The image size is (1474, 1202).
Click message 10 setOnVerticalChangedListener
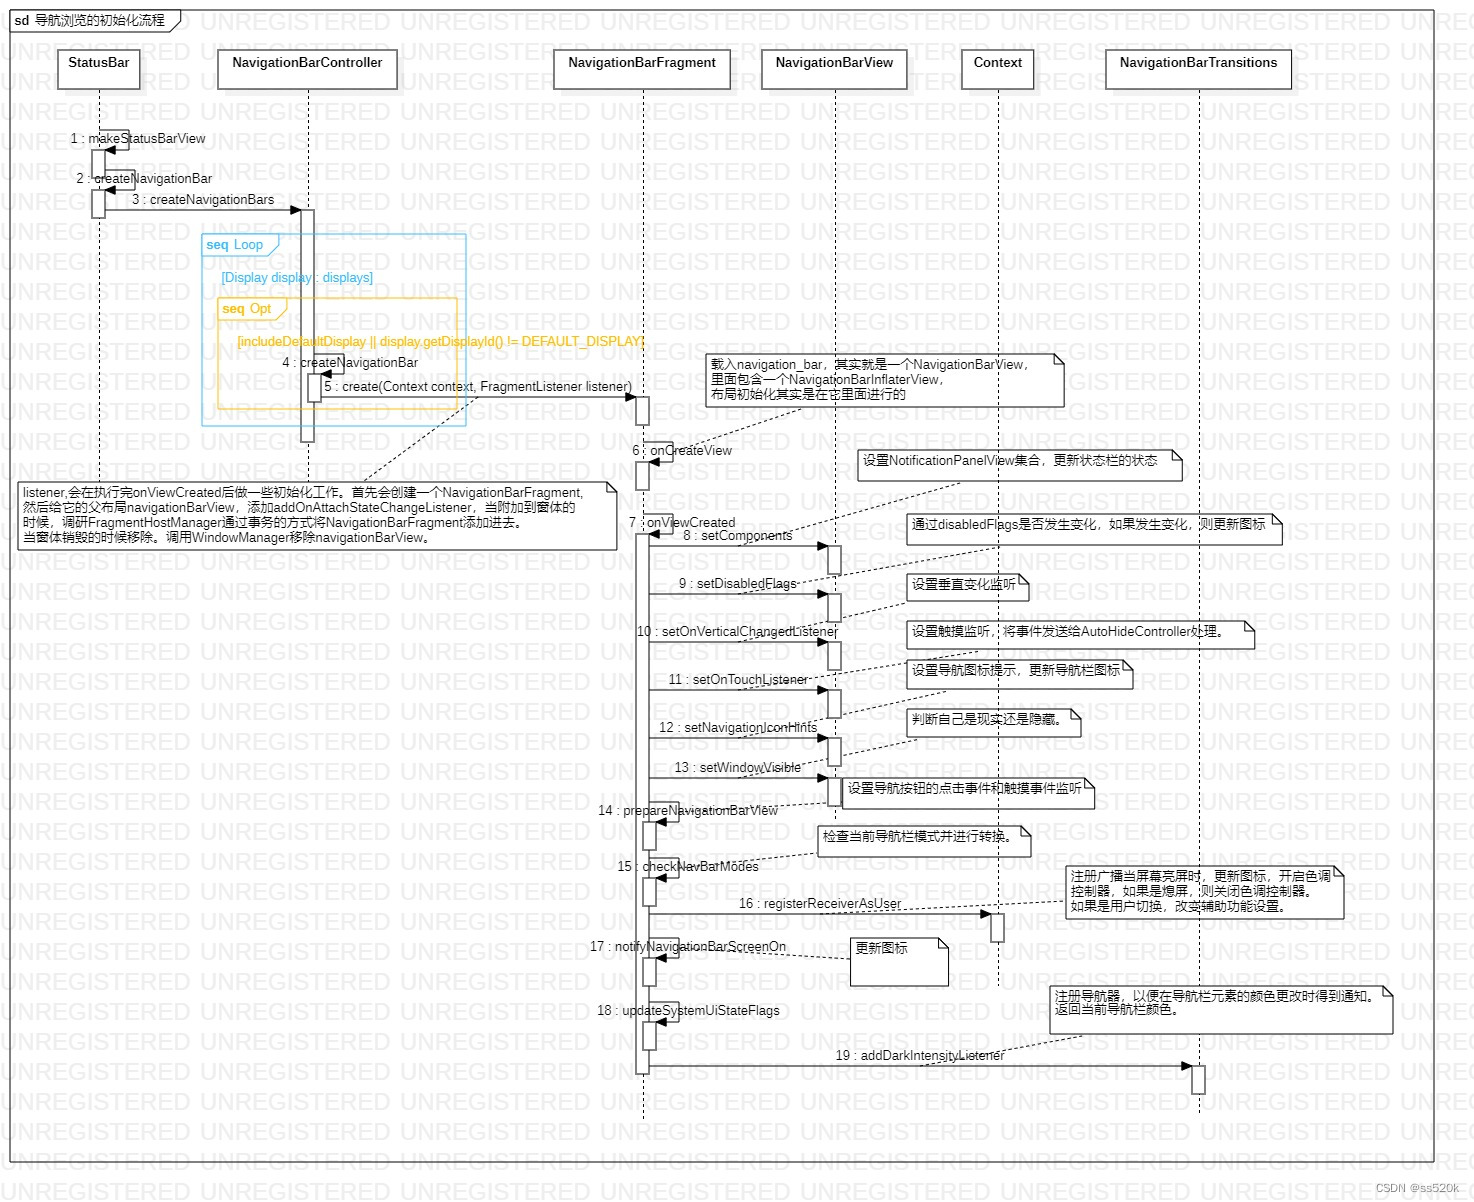tap(738, 632)
